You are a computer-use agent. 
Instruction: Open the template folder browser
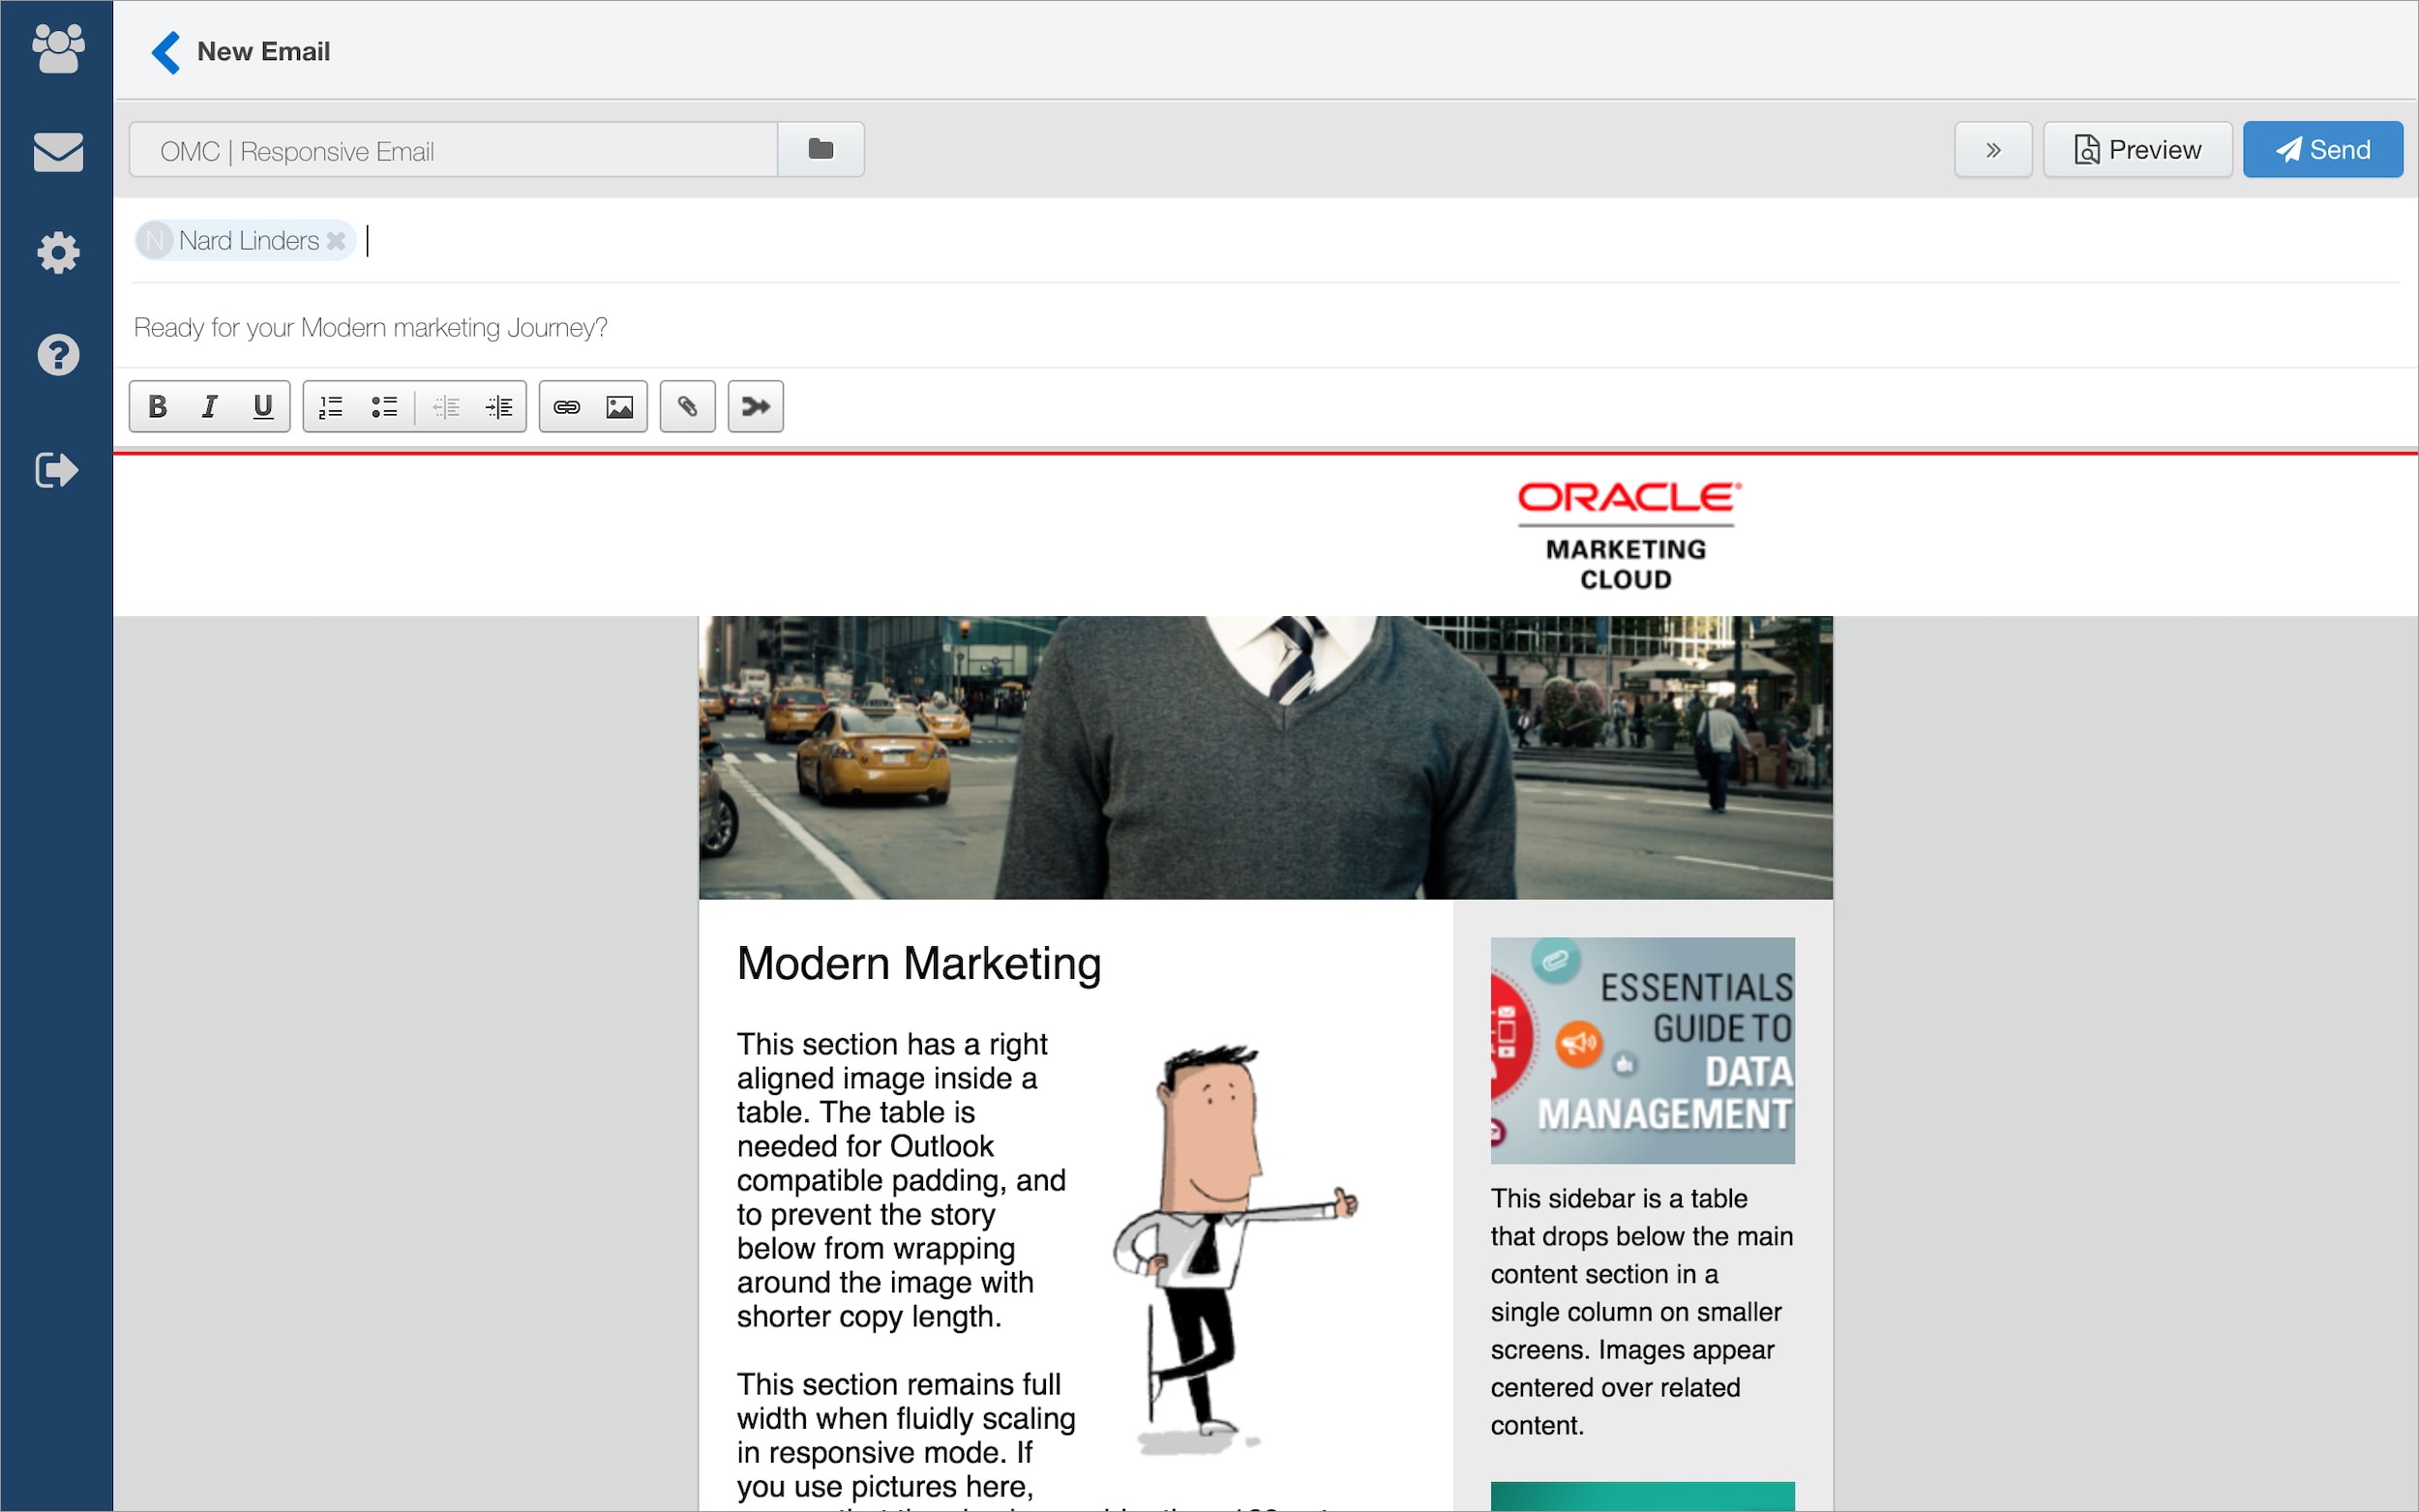[820, 149]
